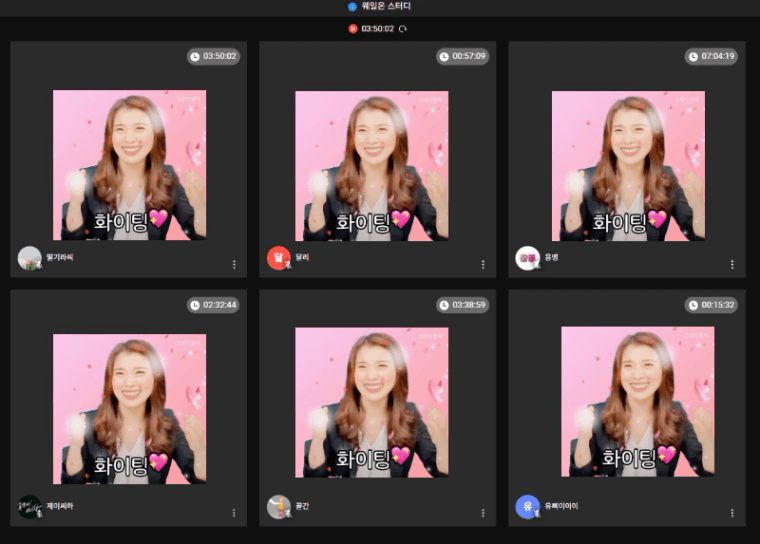Click the 00:15:32 timer badge

(x=711, y=304)
